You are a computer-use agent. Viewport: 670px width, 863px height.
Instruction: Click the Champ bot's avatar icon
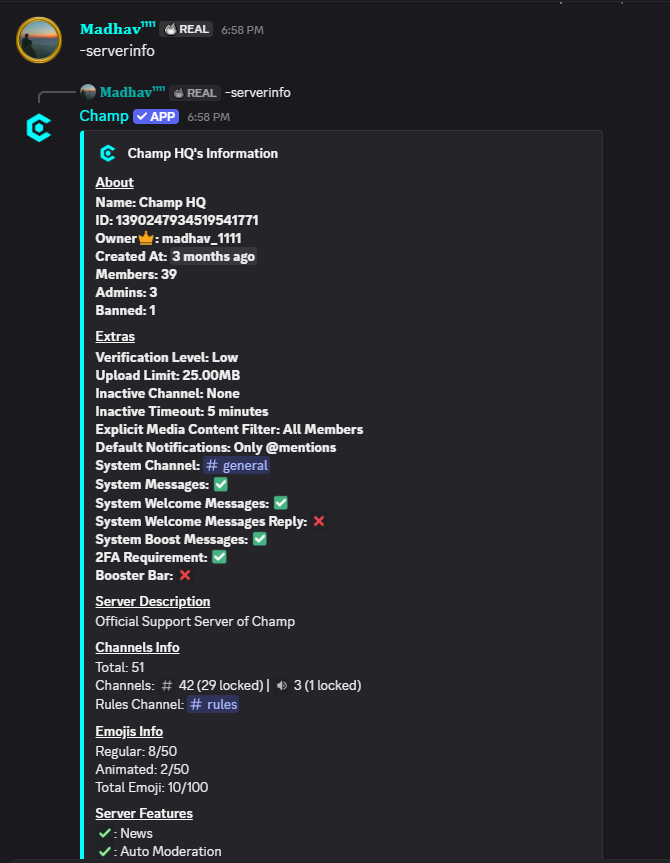tap(39, 128)
